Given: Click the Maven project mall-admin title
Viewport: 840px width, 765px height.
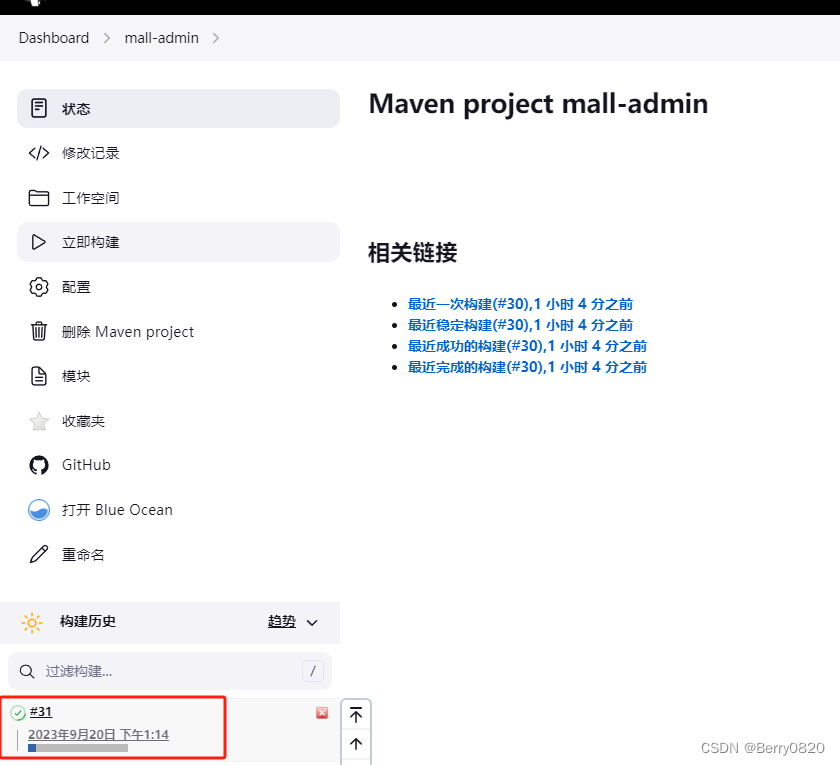Looking at the screenshot, I should pos(538,104).
